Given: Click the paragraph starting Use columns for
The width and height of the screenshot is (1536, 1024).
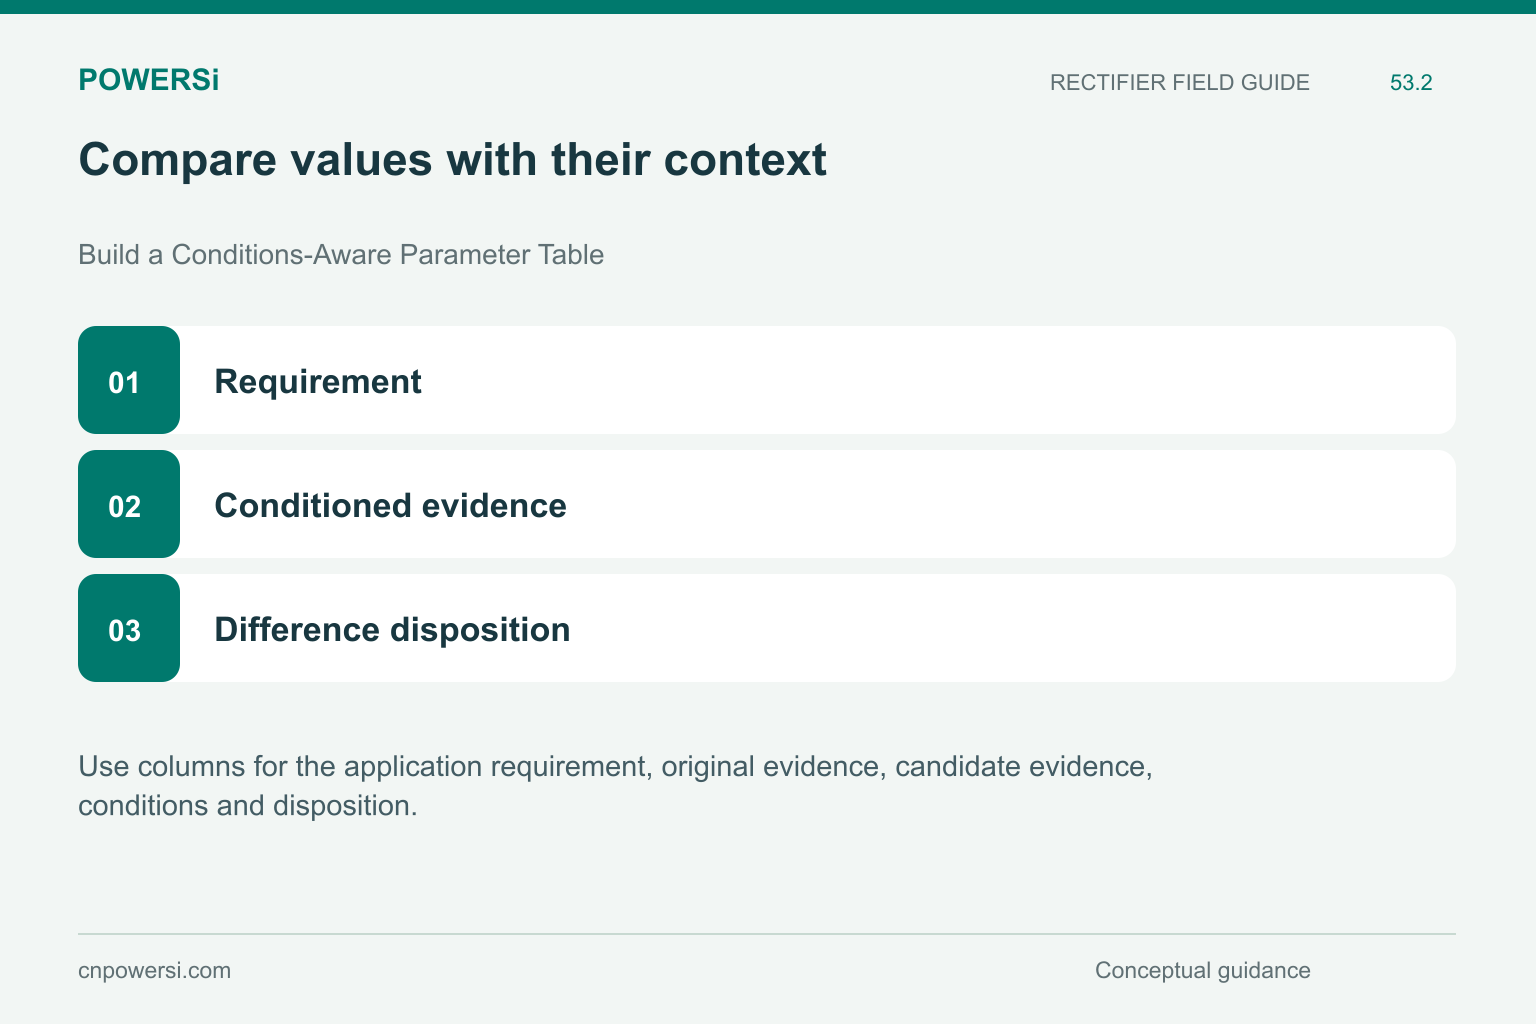Looking at the screenshot, I should [616, 786].
